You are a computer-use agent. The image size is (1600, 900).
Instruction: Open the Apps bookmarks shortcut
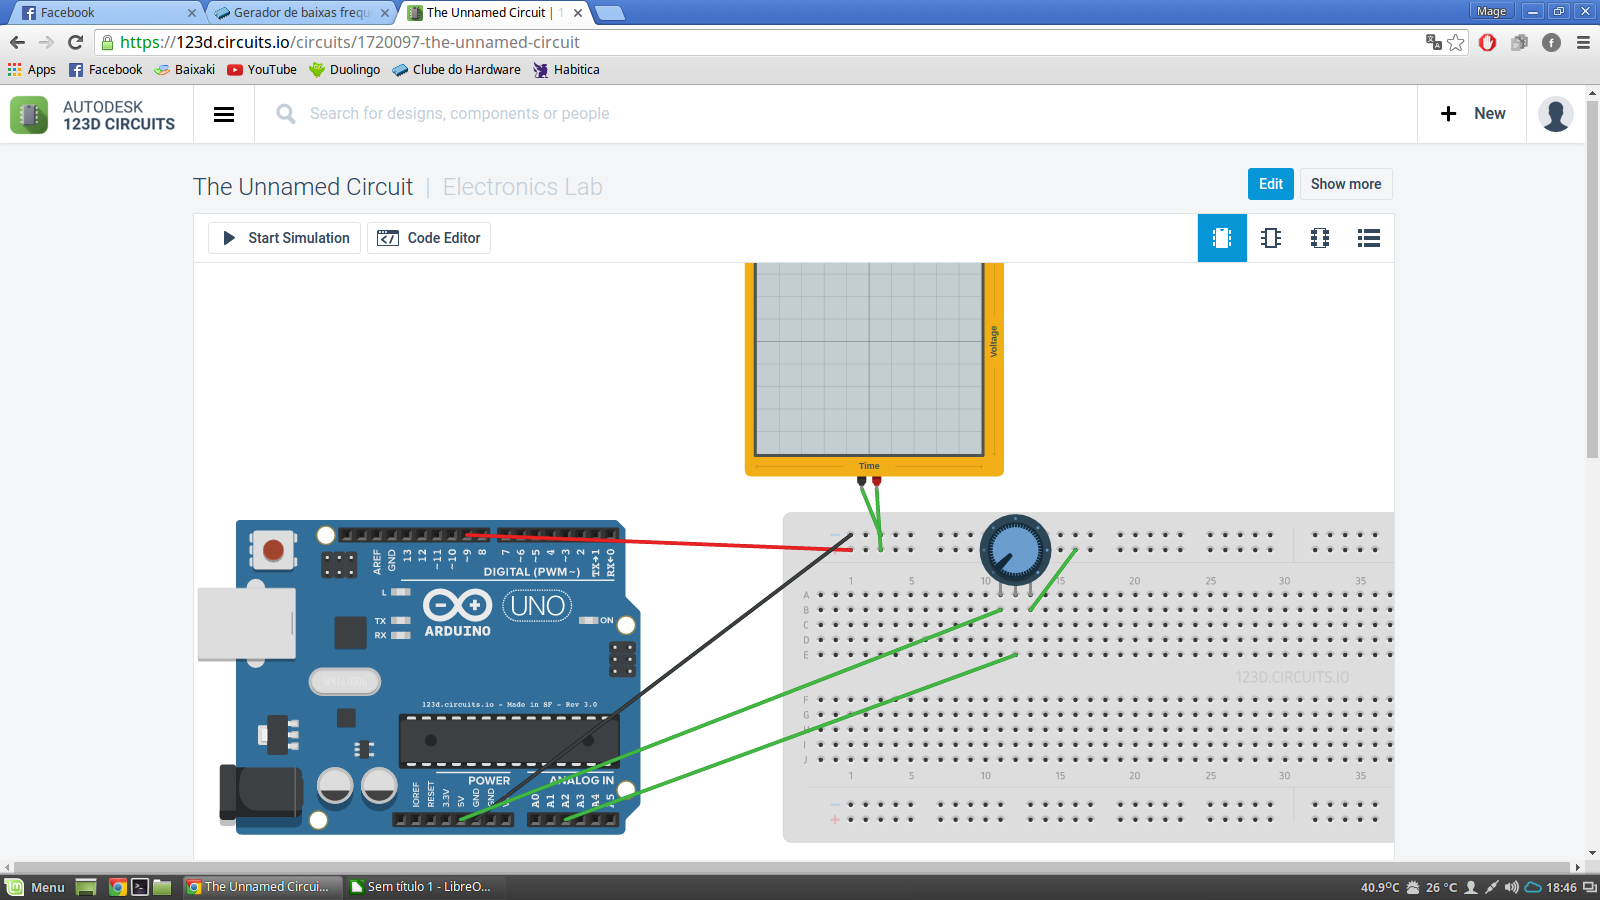[x=32, y=70]
